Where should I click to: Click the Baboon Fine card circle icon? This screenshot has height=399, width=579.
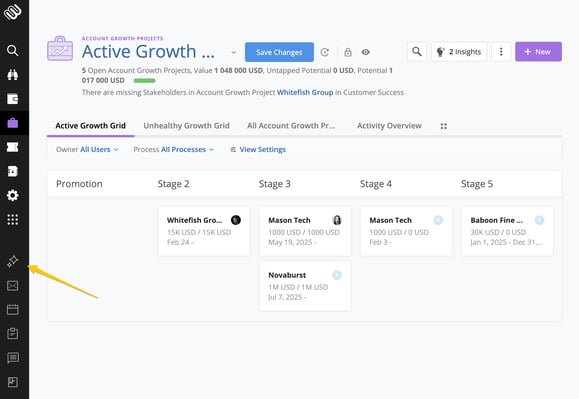click(539, 220)
